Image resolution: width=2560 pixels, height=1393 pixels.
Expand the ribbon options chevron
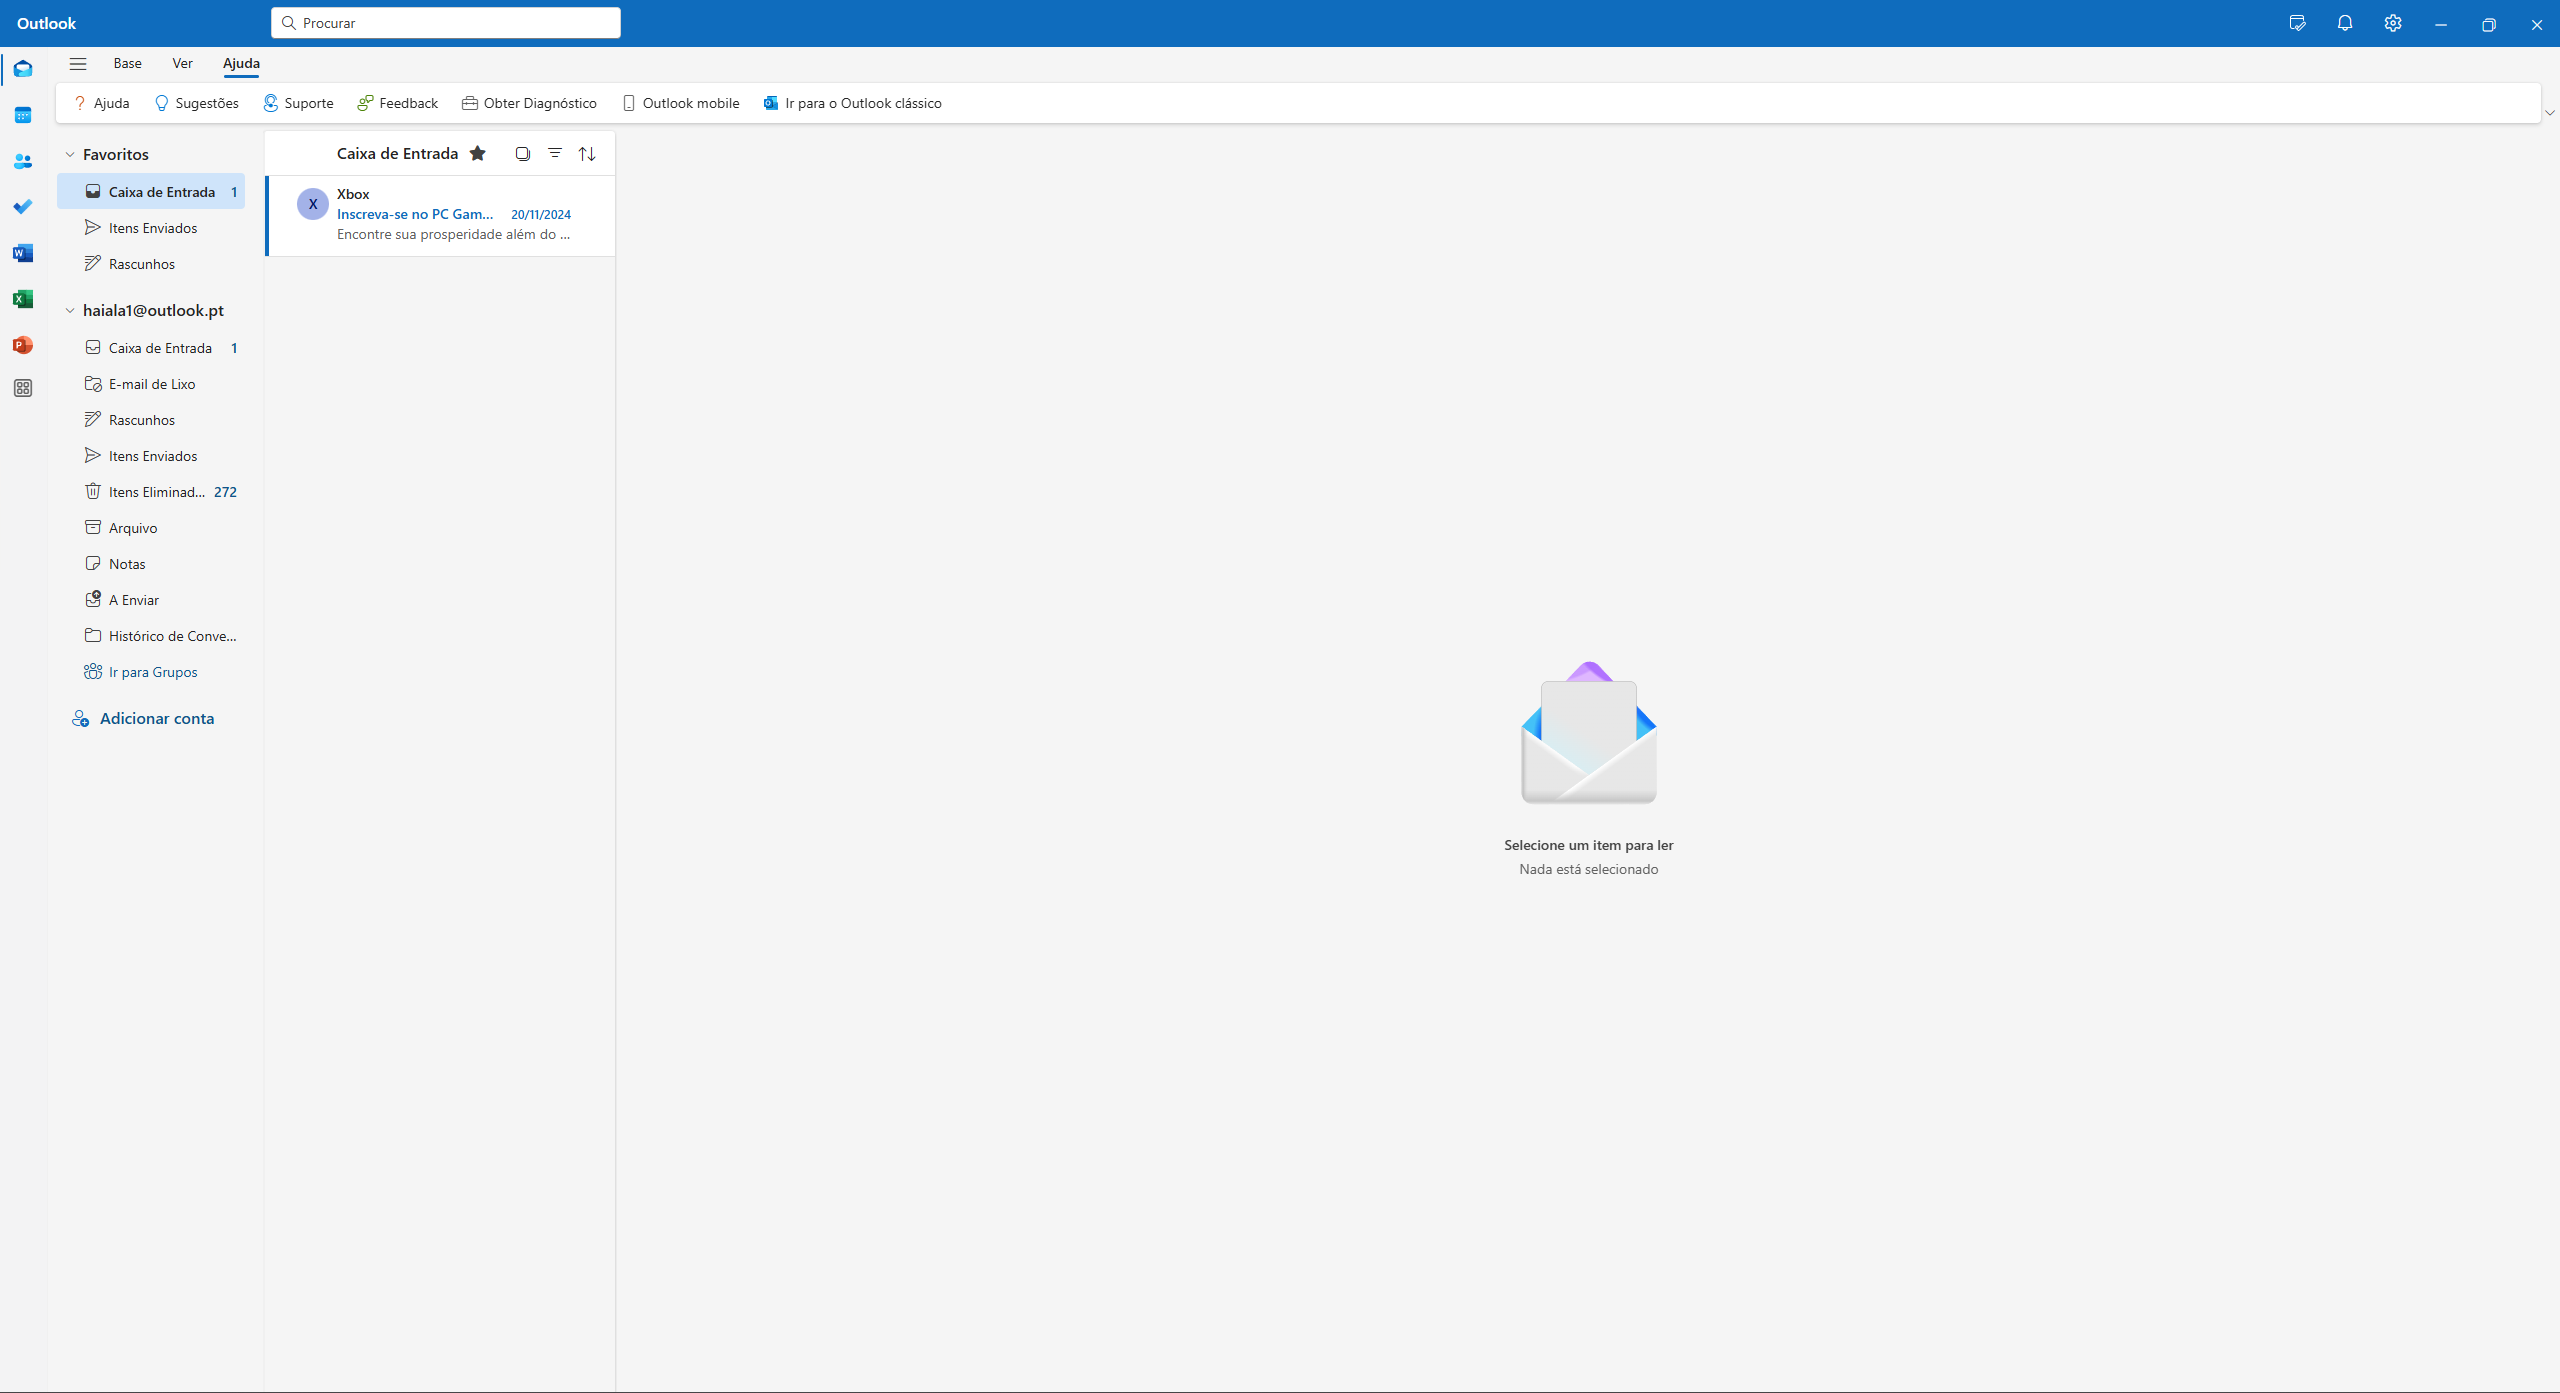pos(2550,113)
